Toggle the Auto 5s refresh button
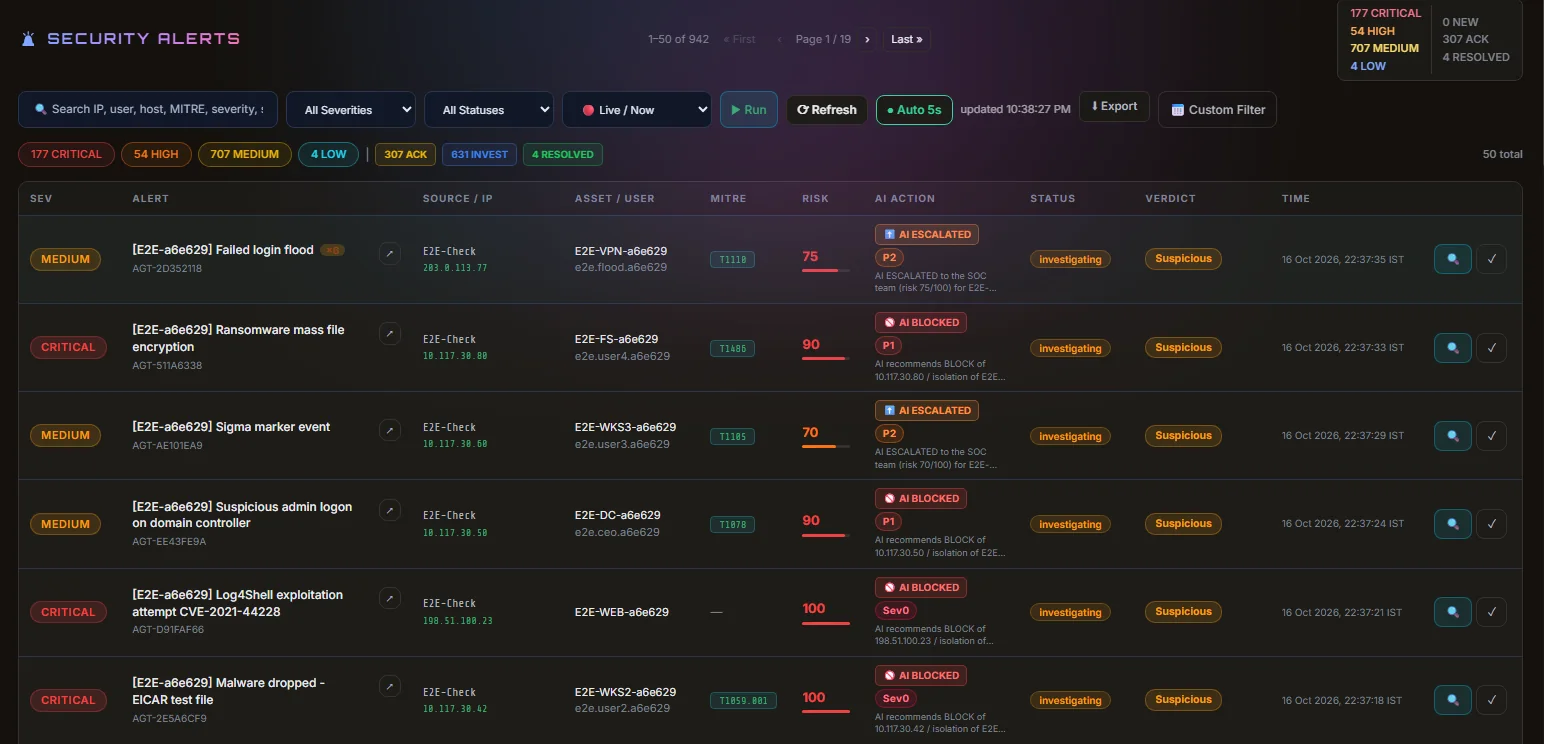The image size is (1544, 744). (914, 110)
